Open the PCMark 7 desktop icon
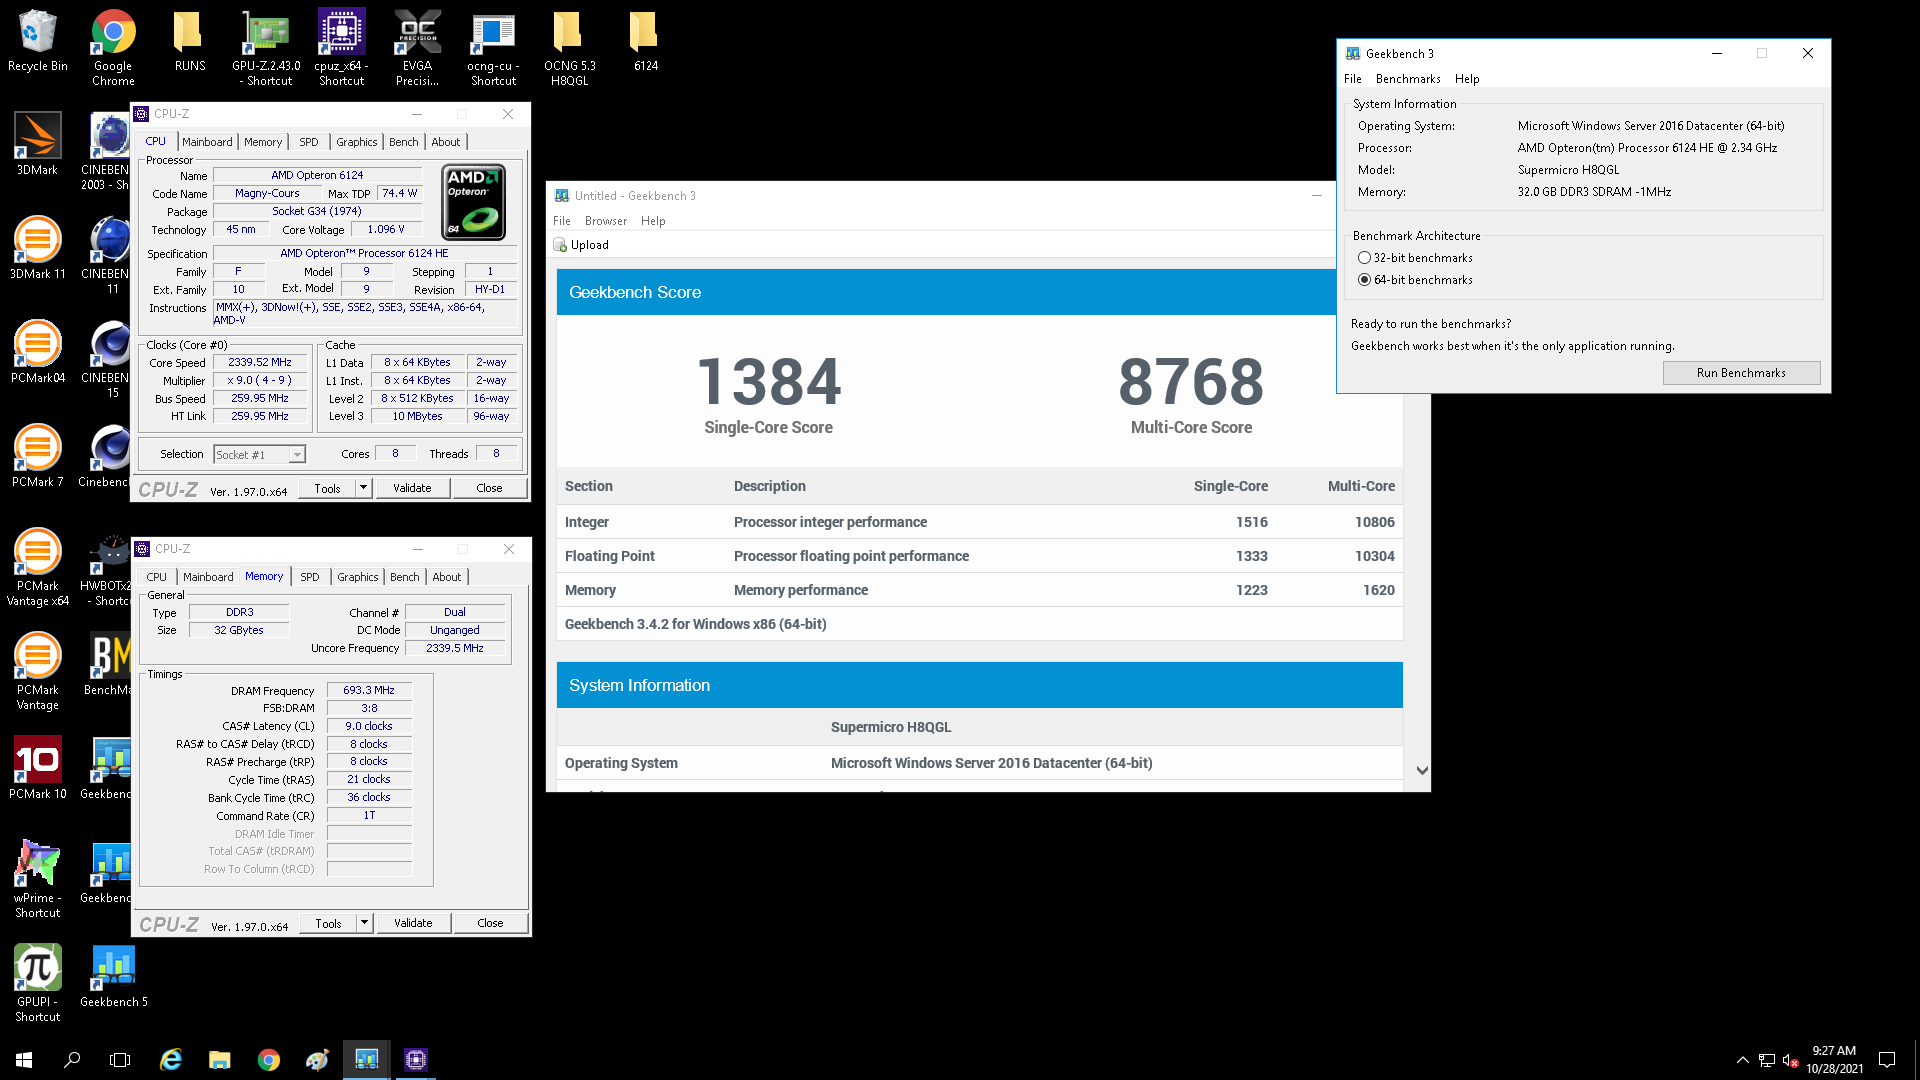Screen dimensions: 1920x1080 pos(38,456)
